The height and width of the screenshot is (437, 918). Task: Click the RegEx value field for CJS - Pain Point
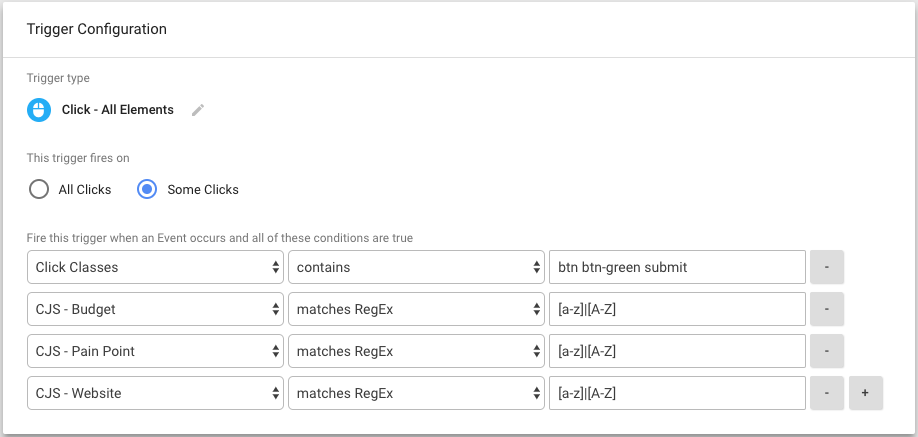coord(677,351)
